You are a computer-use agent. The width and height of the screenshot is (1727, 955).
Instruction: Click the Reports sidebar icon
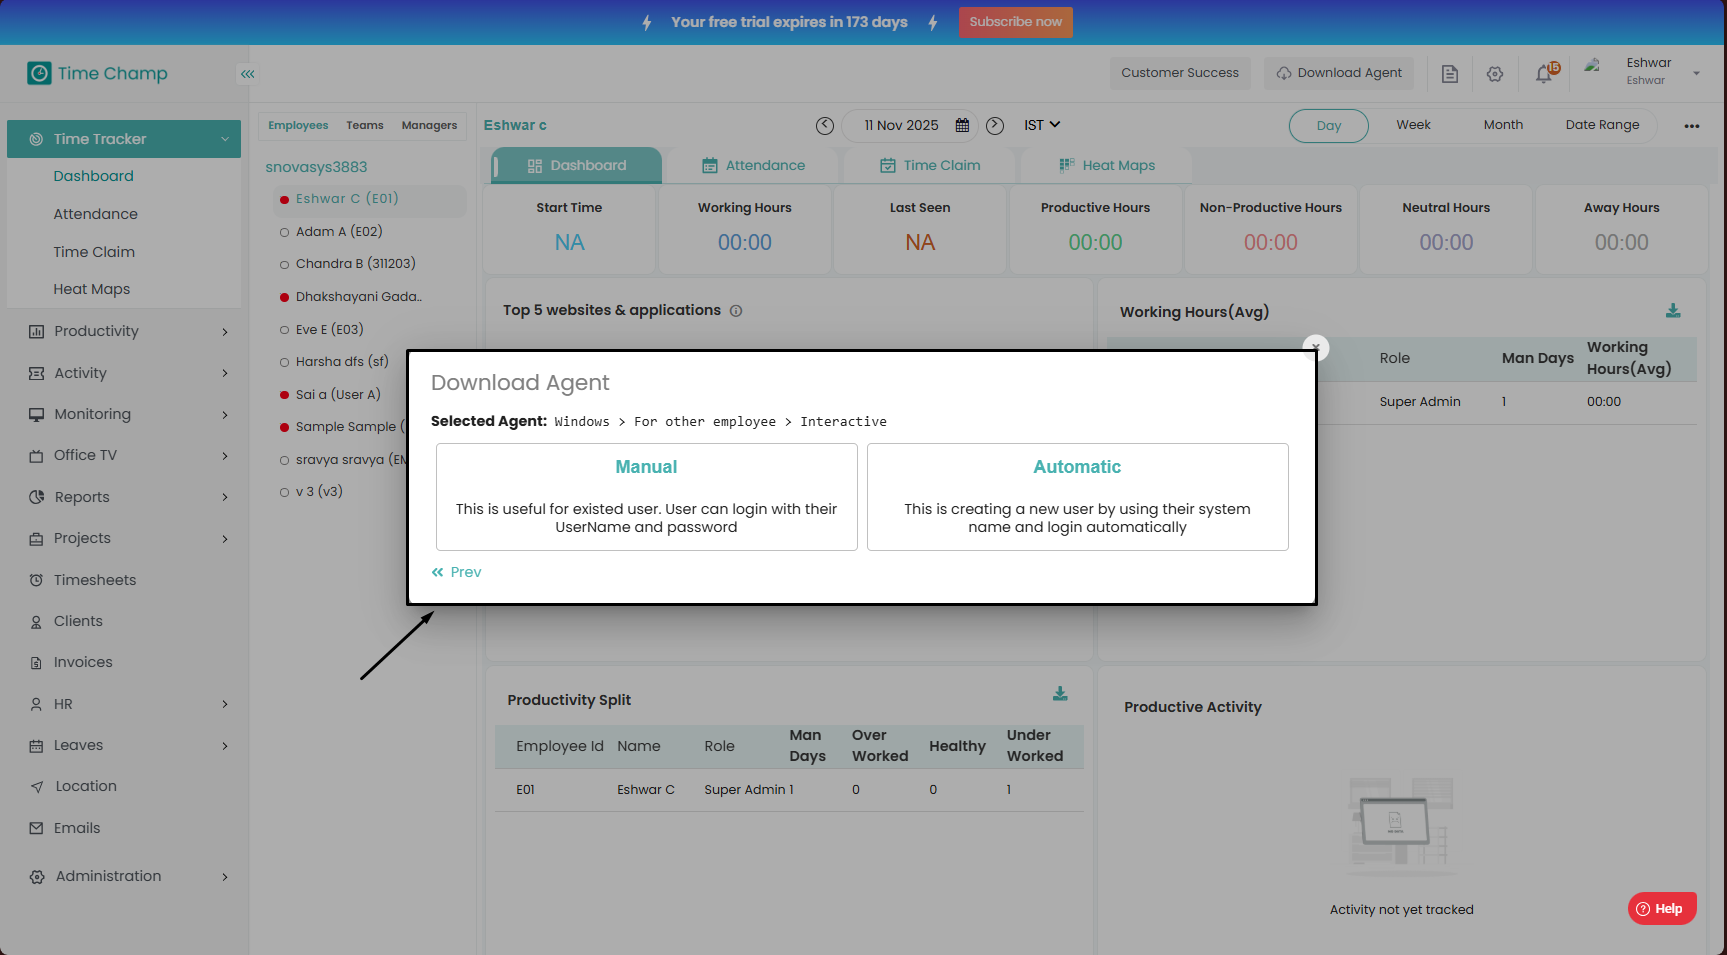tap(36, 497)
